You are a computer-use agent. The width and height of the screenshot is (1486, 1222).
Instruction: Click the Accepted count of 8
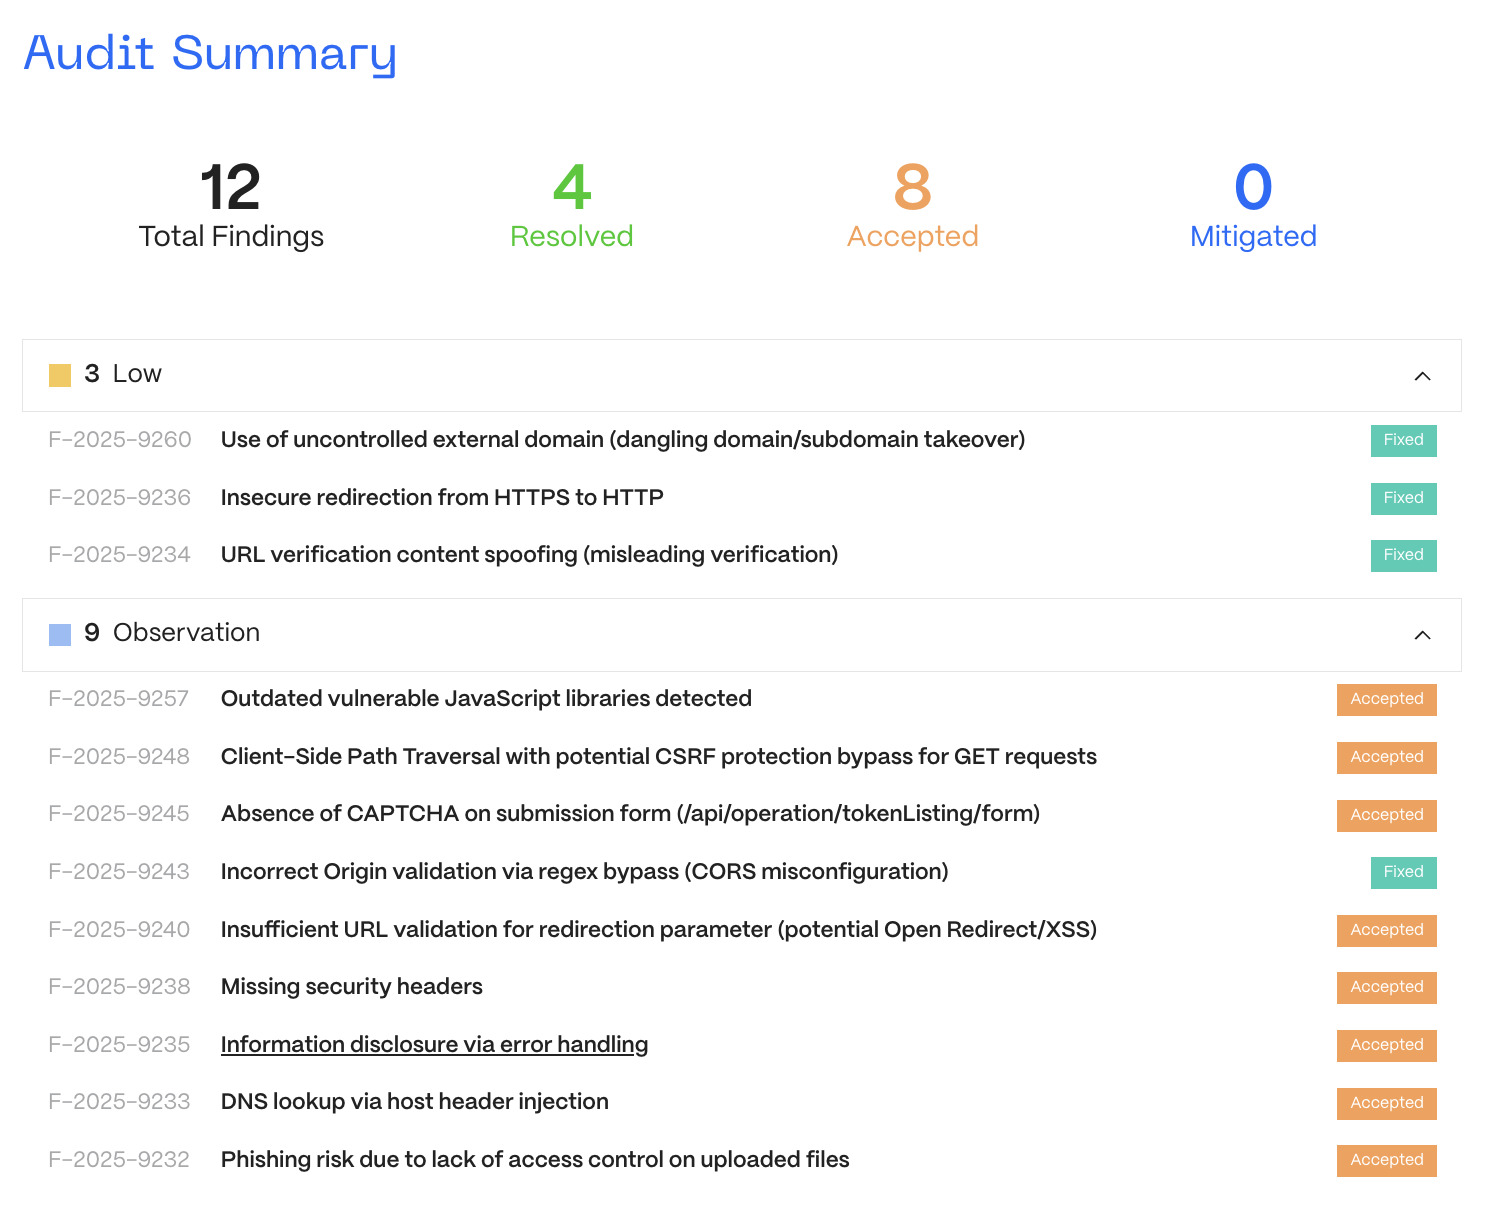click(912, 187)
